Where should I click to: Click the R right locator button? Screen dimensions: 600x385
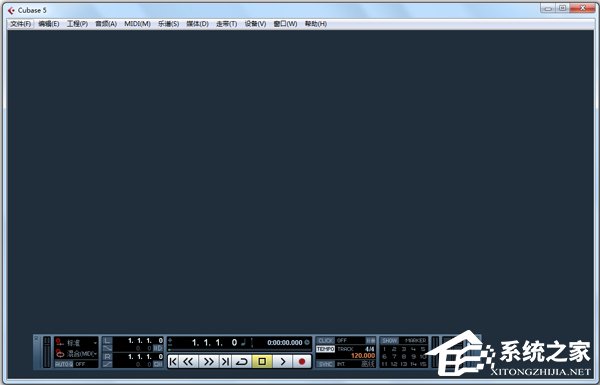pyautogui.click(x=108, y=356)
